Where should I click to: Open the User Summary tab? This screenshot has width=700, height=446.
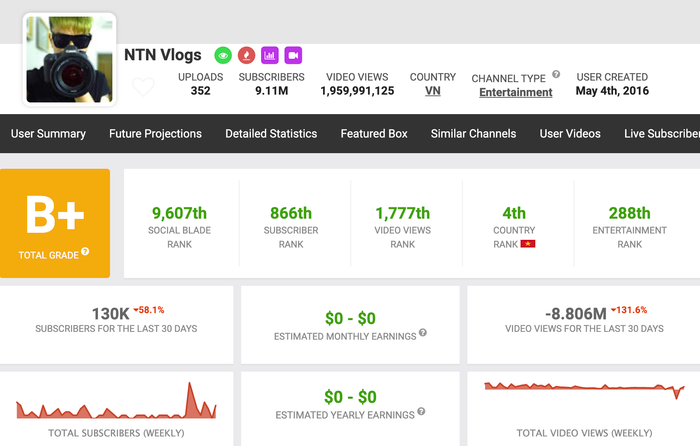pyautogui.click(x=48, y=134)
